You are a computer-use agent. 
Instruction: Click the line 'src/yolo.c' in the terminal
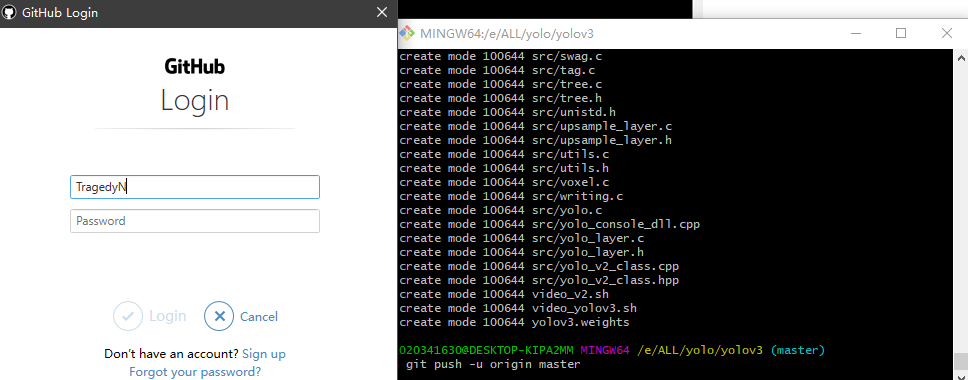501,210
